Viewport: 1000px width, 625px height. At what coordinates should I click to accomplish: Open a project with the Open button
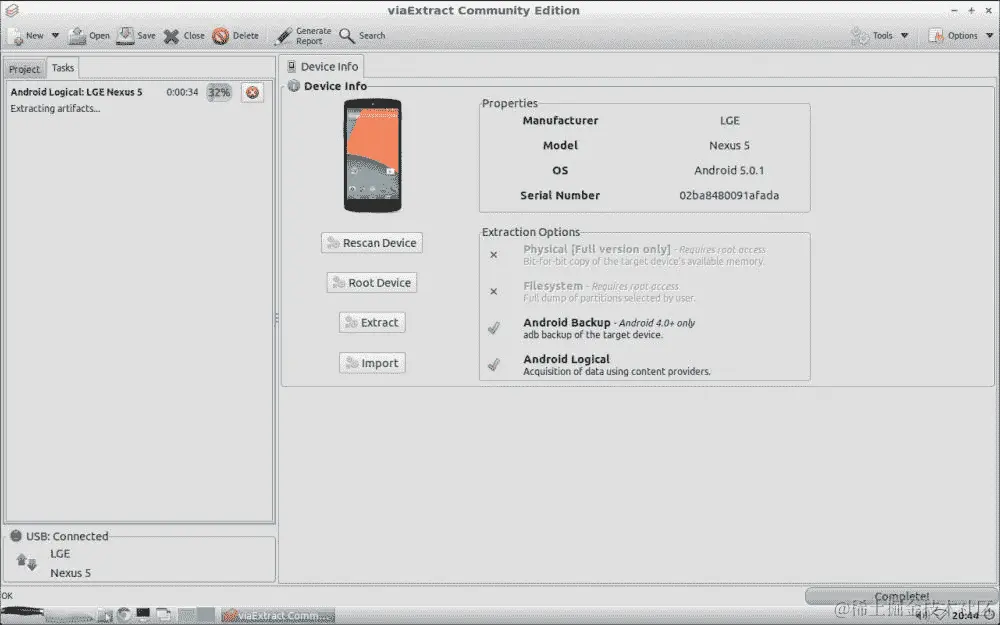(89, 36)
